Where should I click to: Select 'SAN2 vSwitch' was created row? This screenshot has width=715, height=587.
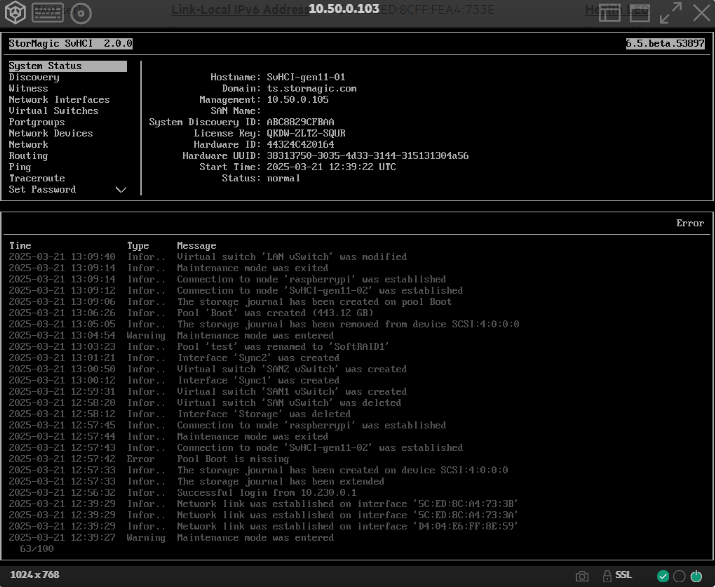click(207, 369)
